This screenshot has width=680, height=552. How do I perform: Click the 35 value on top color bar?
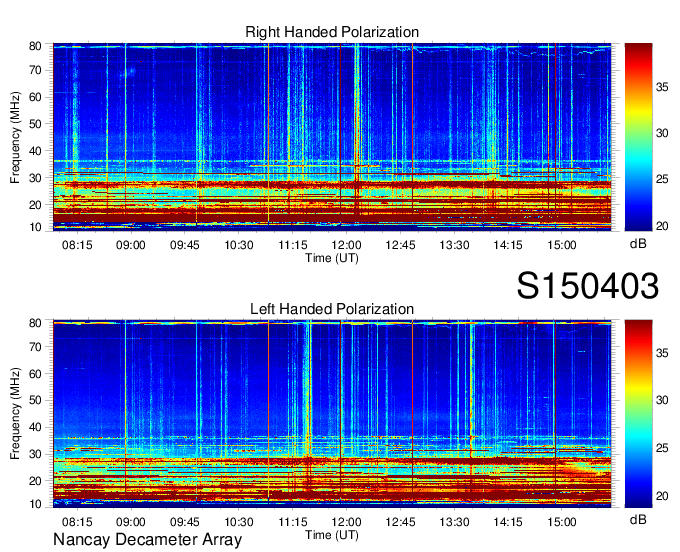tap(662, 87)
